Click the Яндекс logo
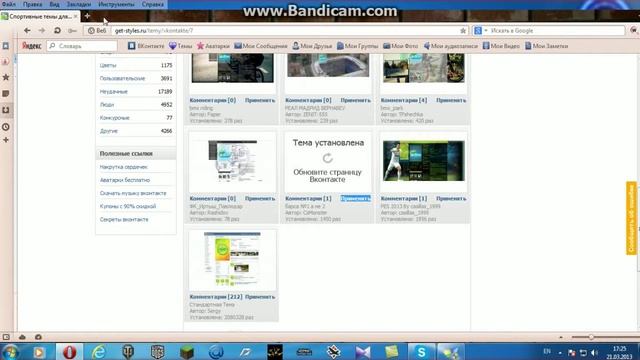Image resolution: width=640 pixels, height=360 pixels. point(32,46)
